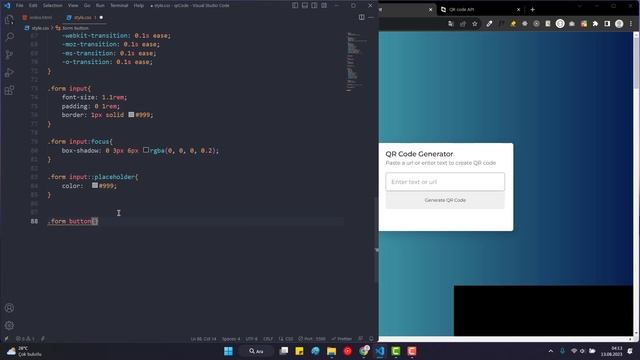
Task: Click UTF-8 encoding status item
Action: pos(251,339)
